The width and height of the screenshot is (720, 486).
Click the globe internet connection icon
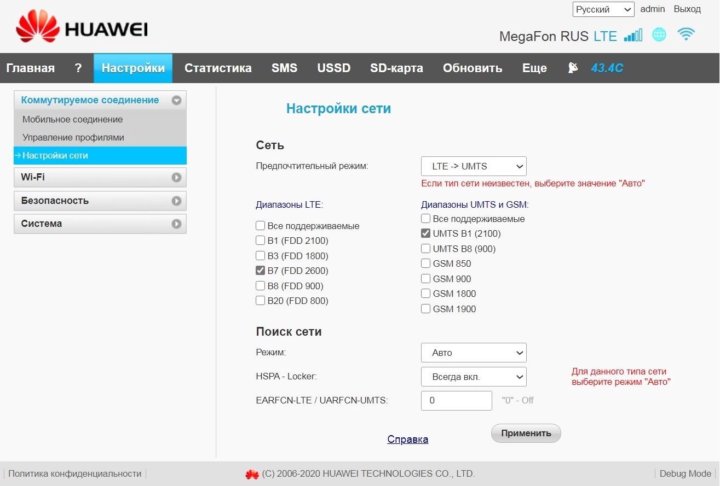pos(659,35)
